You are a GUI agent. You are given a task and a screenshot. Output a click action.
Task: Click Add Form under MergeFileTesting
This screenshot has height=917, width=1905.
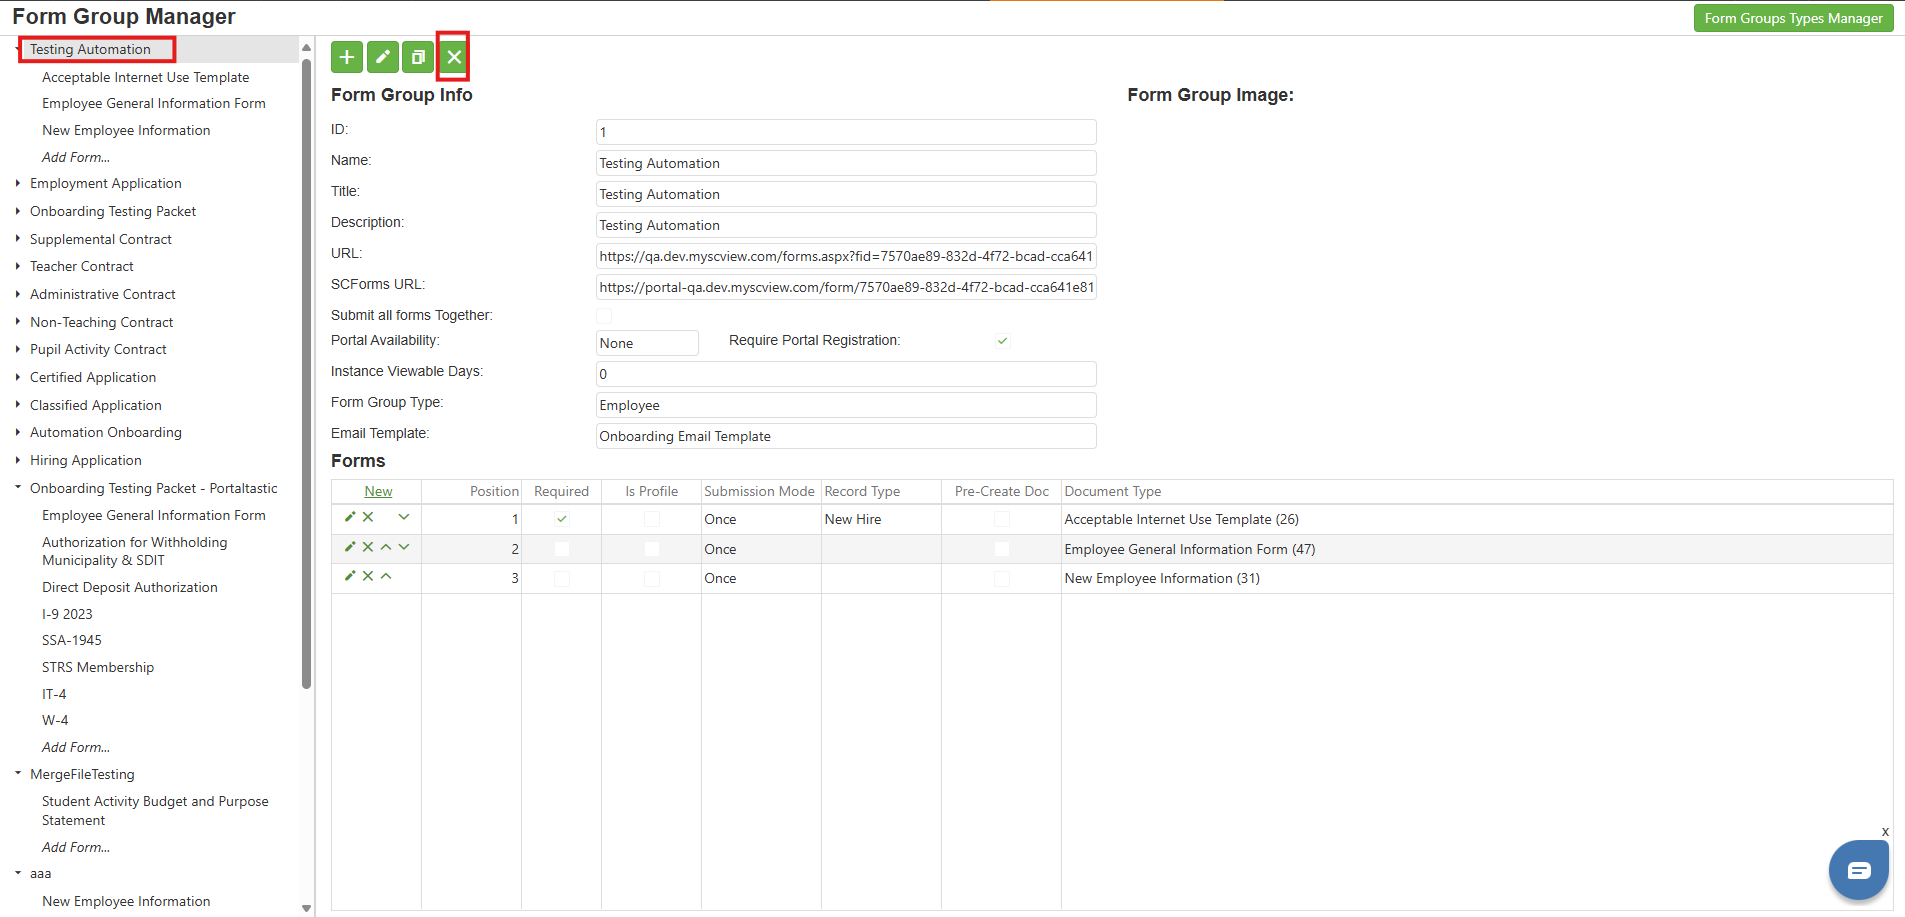pyautogui.click(x=76, y=847)
